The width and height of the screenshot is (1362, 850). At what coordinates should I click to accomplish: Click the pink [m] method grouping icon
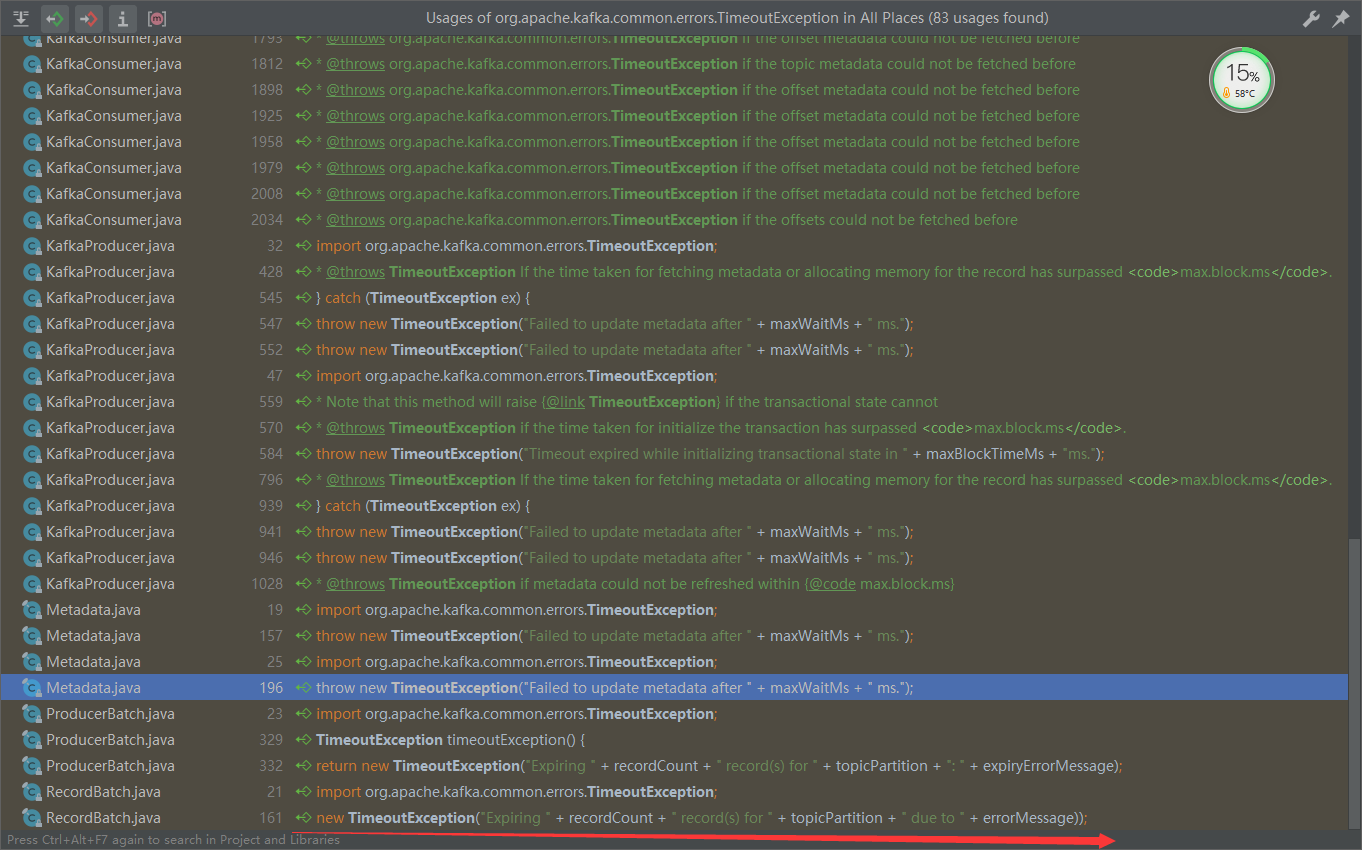tap(157, 18)
